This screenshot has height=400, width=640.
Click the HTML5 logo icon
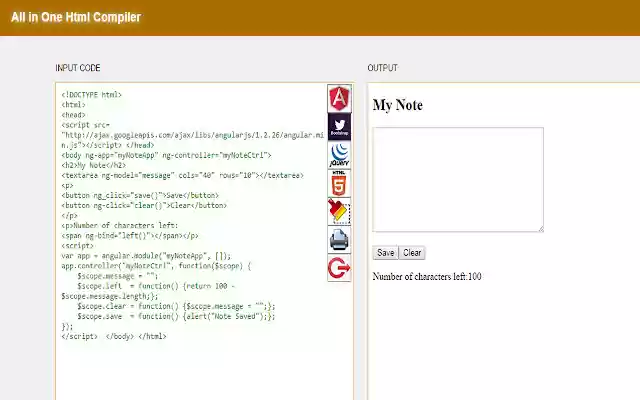[x=339, y=183]
